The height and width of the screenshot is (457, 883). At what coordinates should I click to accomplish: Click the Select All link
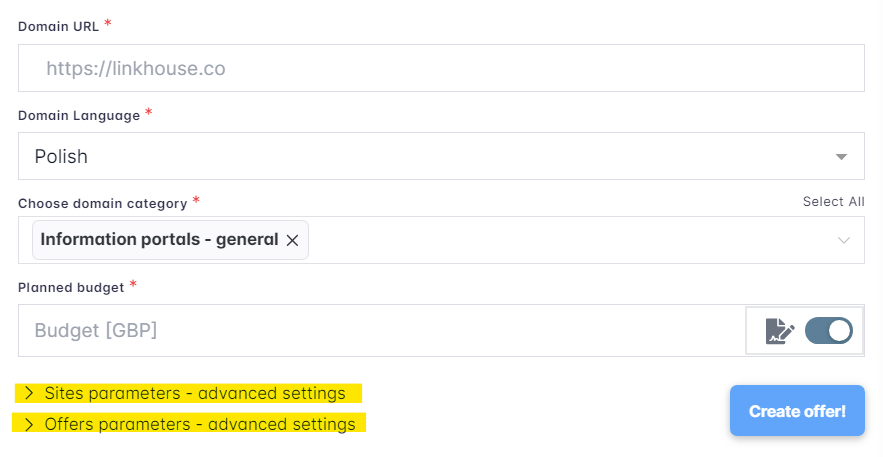coord(833,202)
